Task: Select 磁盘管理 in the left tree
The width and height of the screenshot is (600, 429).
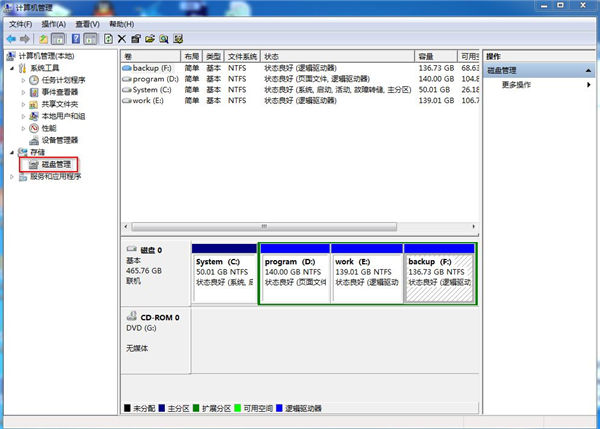Action: [50, 164]
